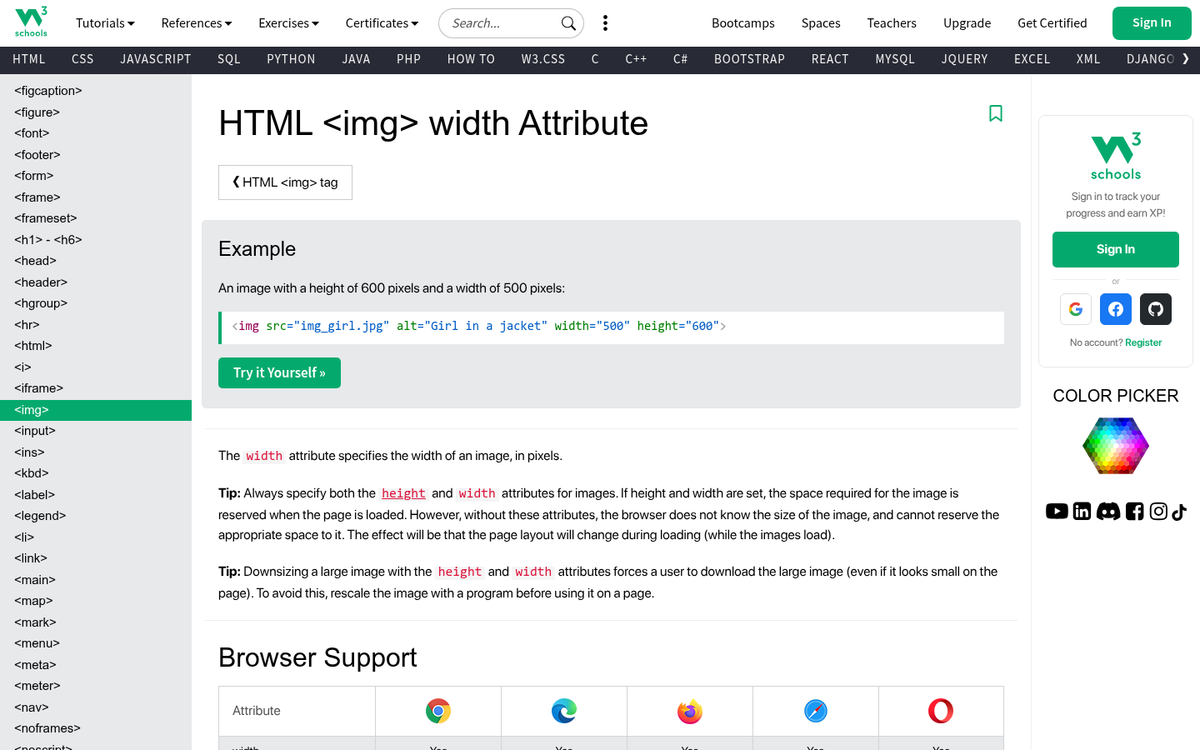Follow the Register link
The height and width of the screenshot is (750, 1200).
(1143, 342)
